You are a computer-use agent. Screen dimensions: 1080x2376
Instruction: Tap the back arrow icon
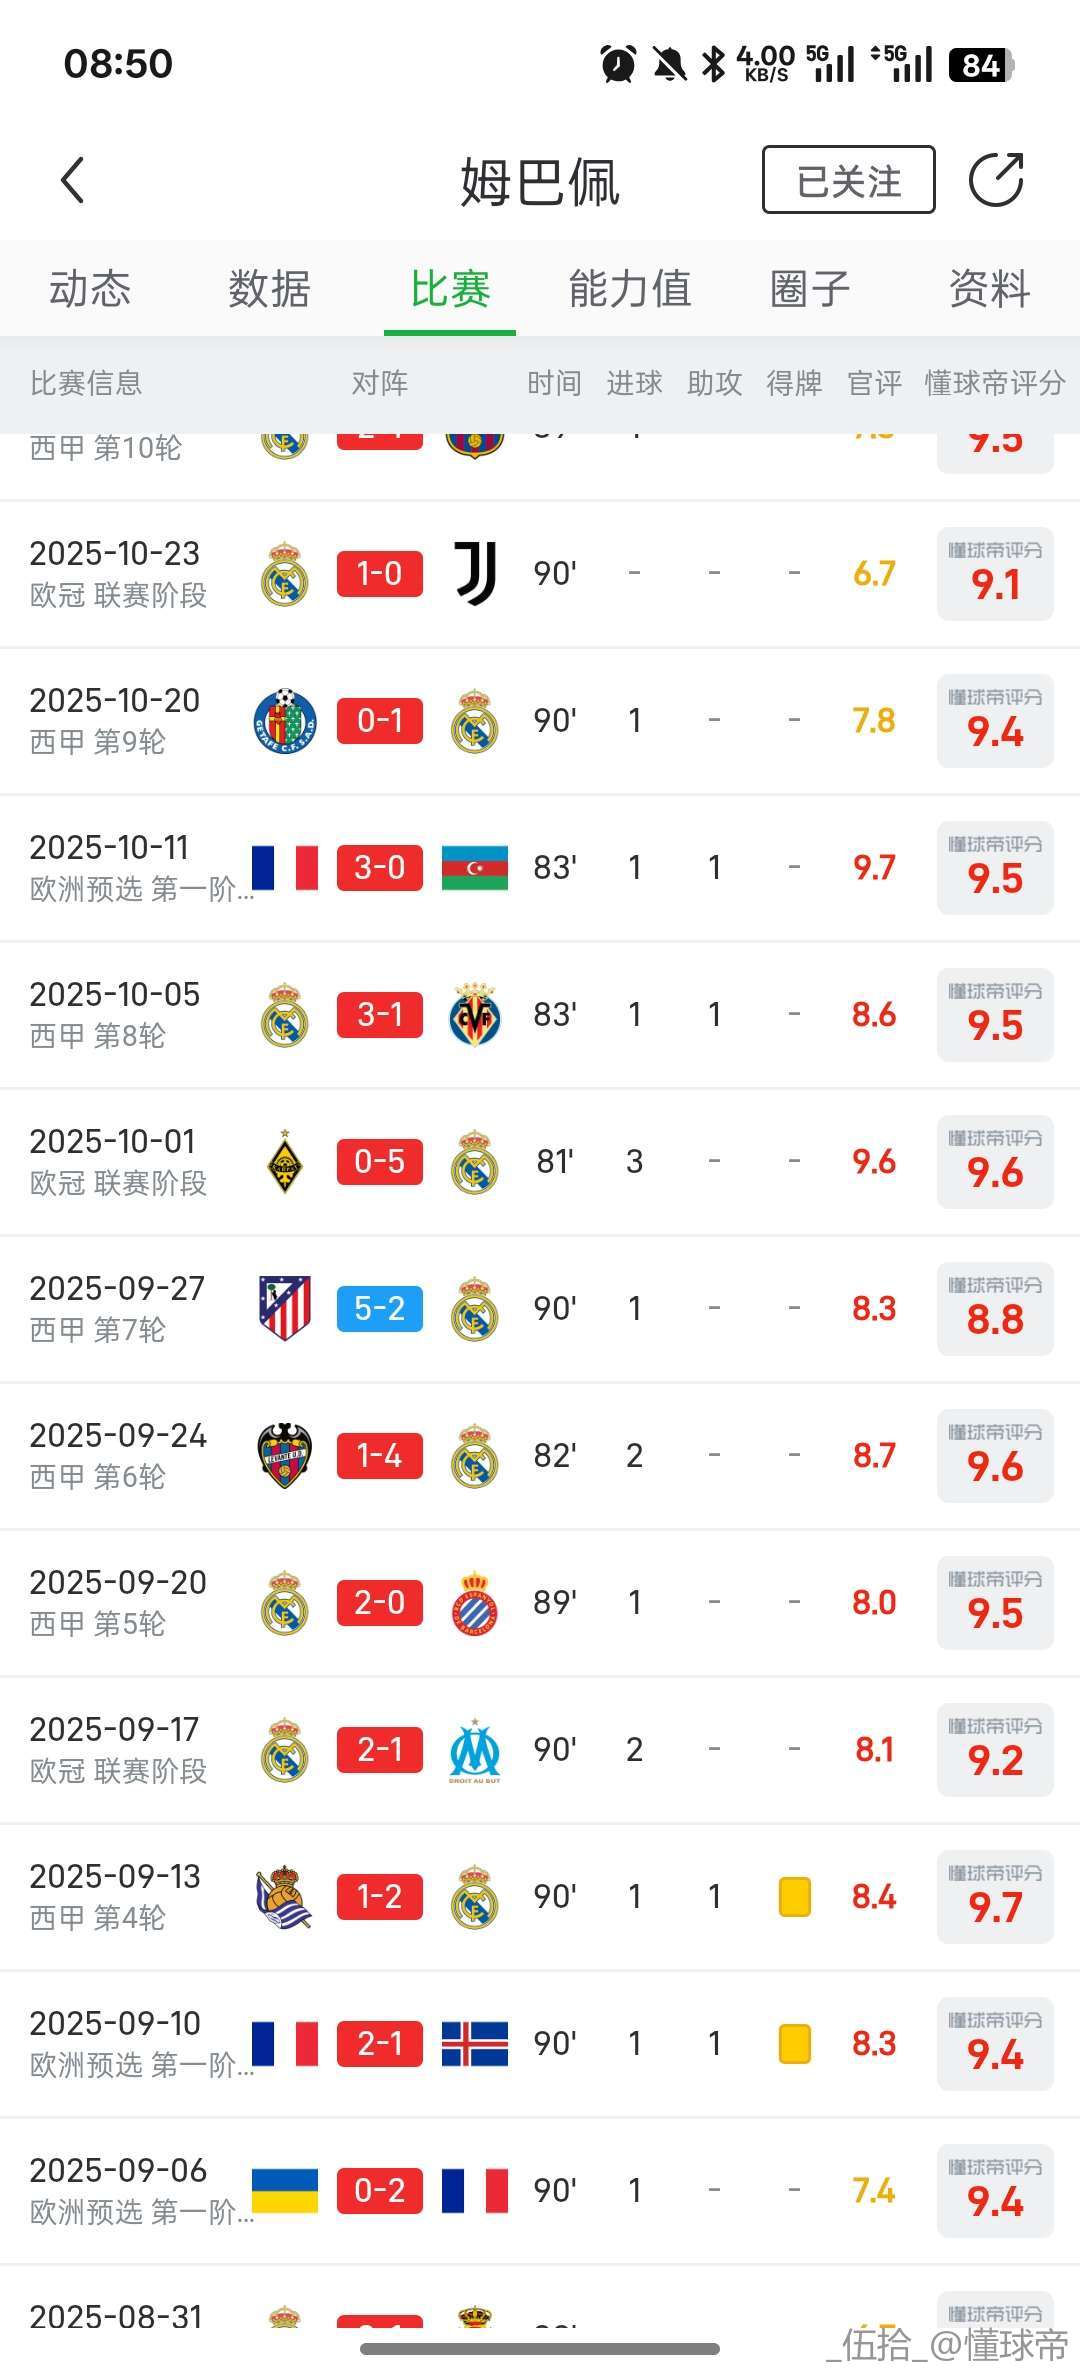72,181
